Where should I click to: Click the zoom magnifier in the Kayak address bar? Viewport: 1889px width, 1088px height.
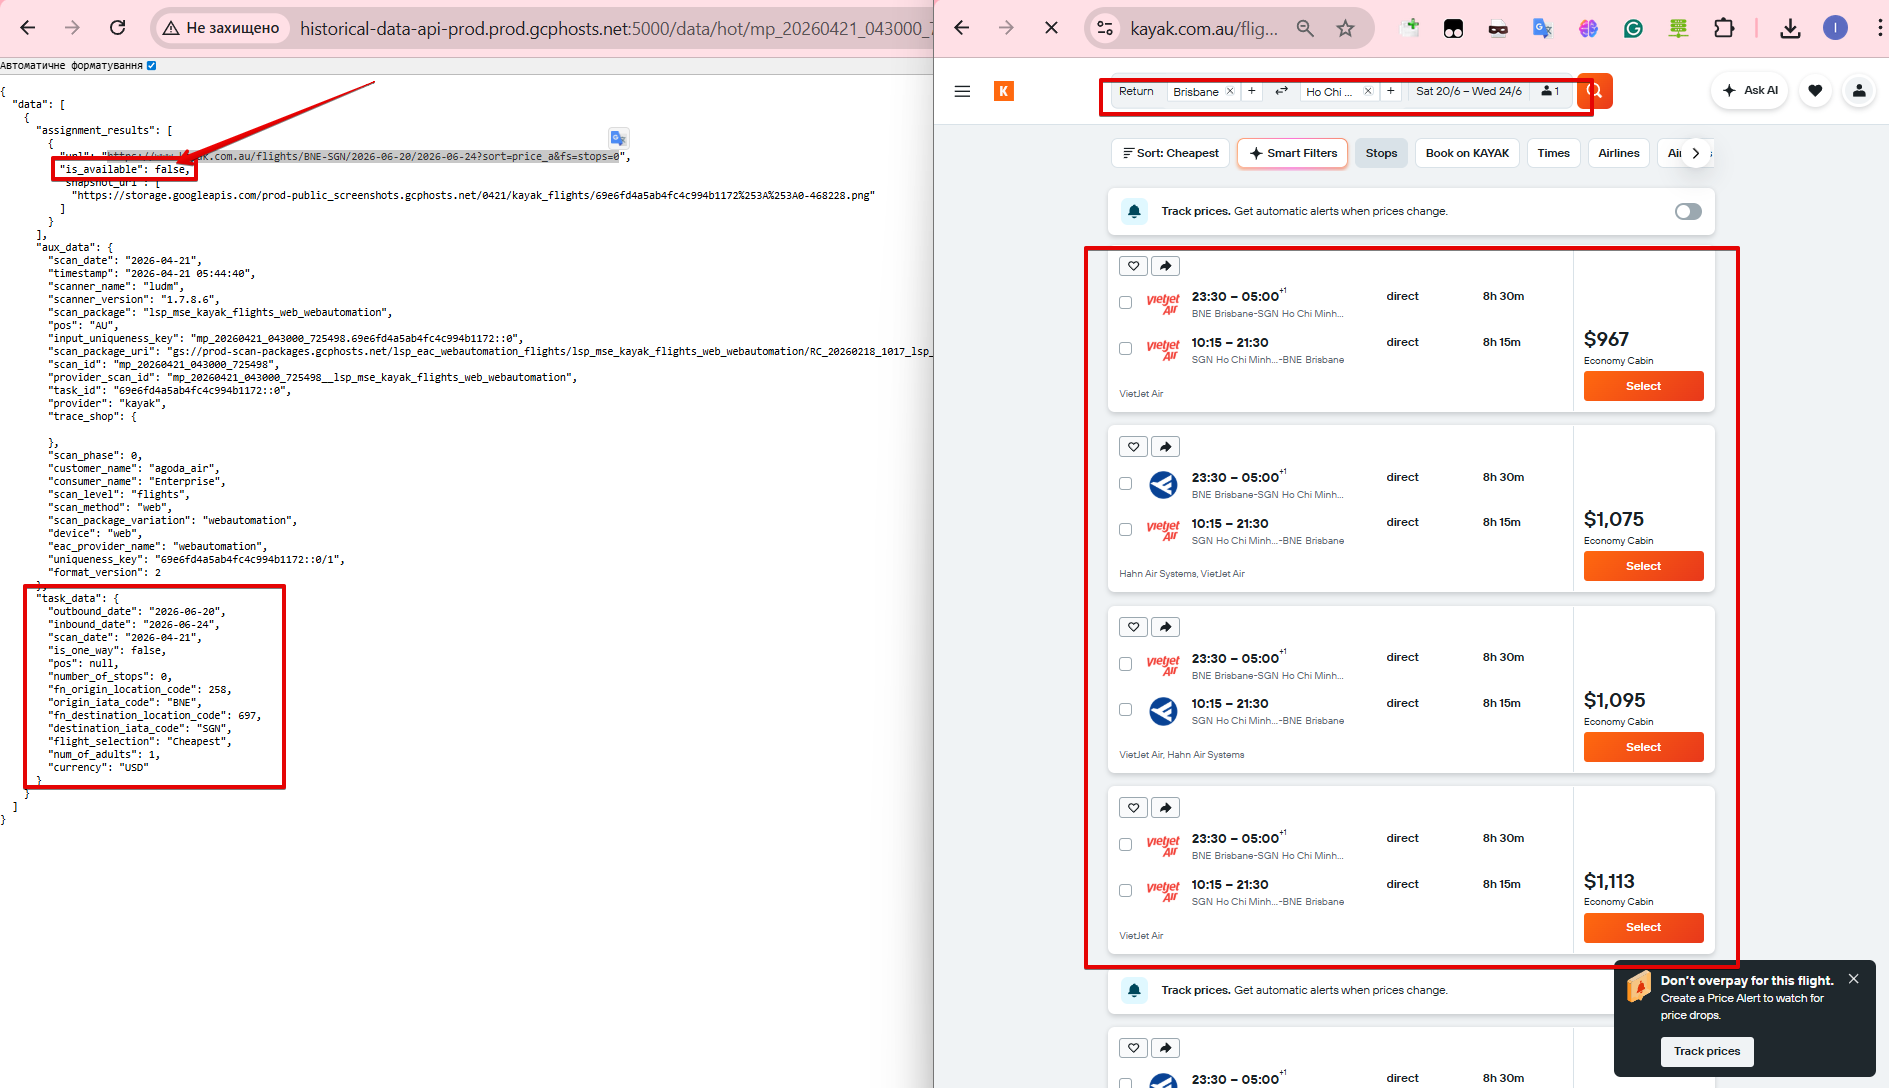click(x=1305, y=28)
